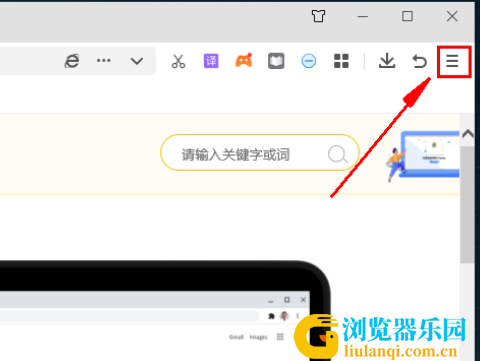Open the three-dot more options in address bar
This screenshot has height=361, width=480.
[x=104, y=61]
